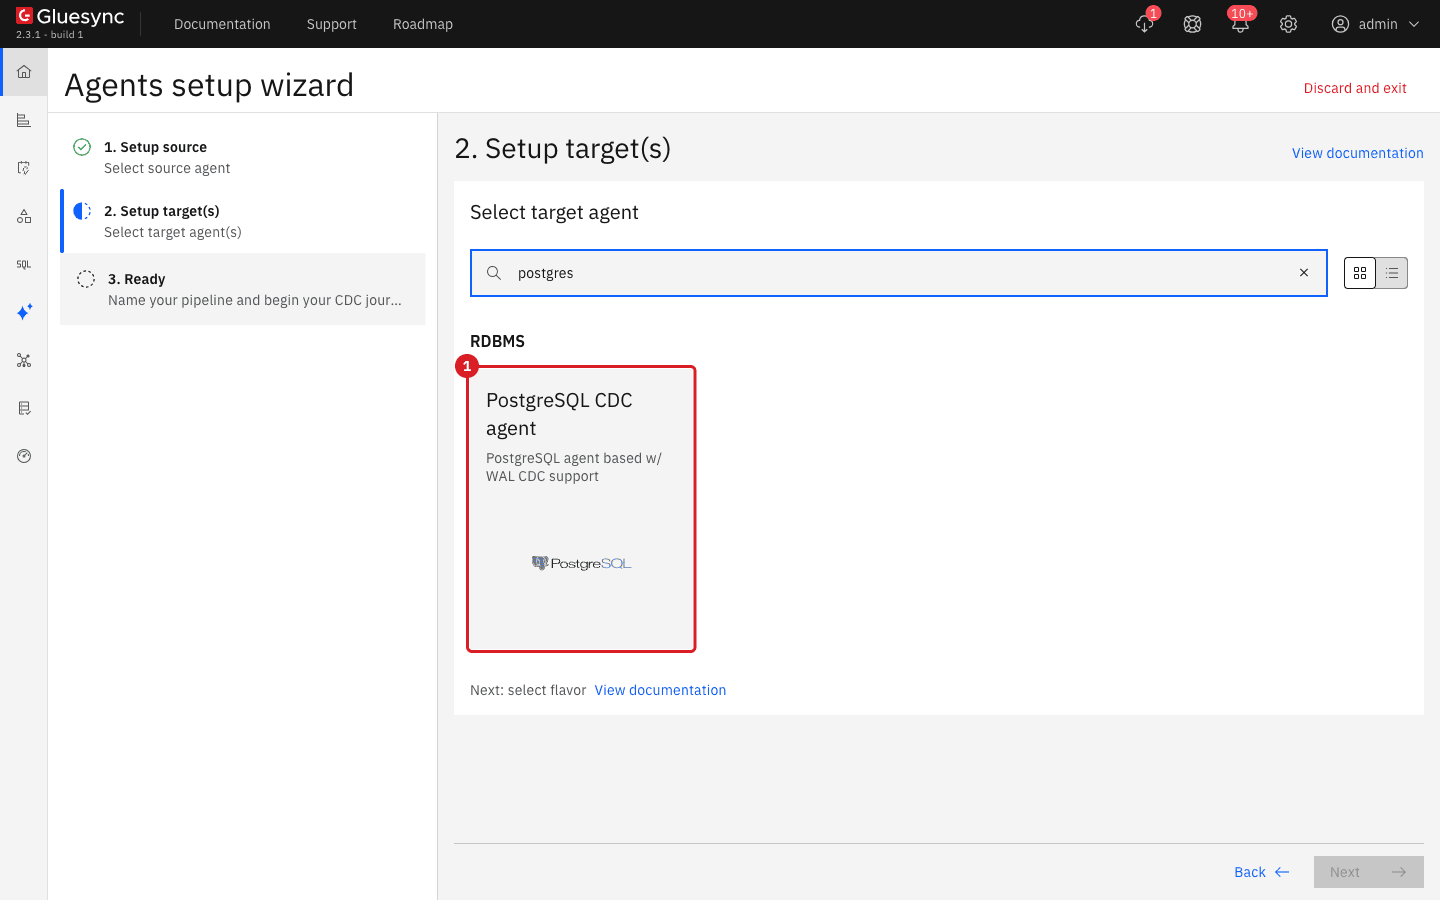
Task: Open the SQL sidebar icon
Action: coord(24,264)
